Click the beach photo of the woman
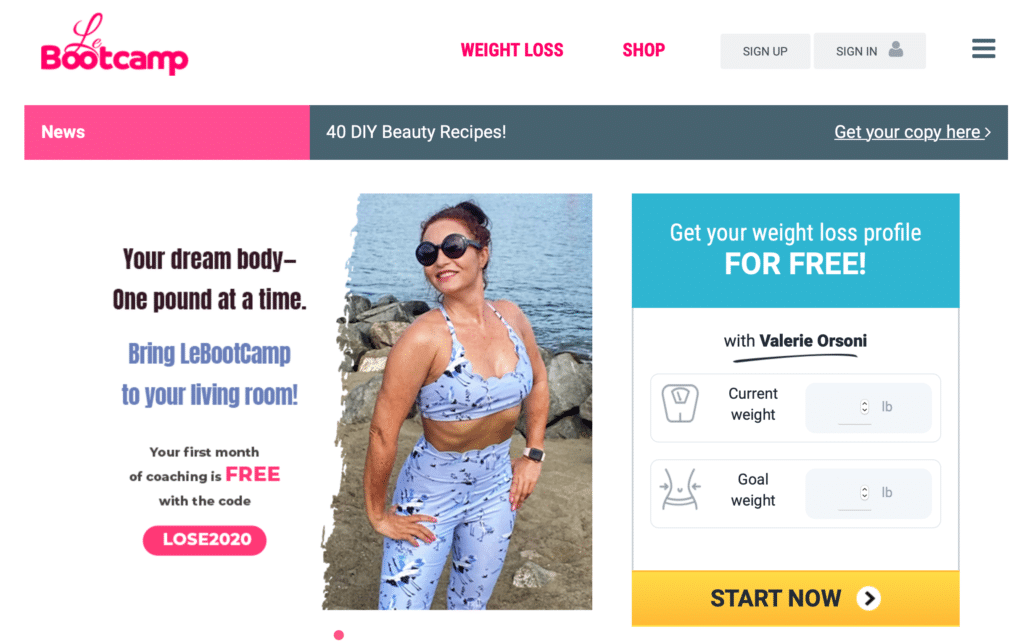Screen dimensions: 1024x641 click(x=457, y=401)
